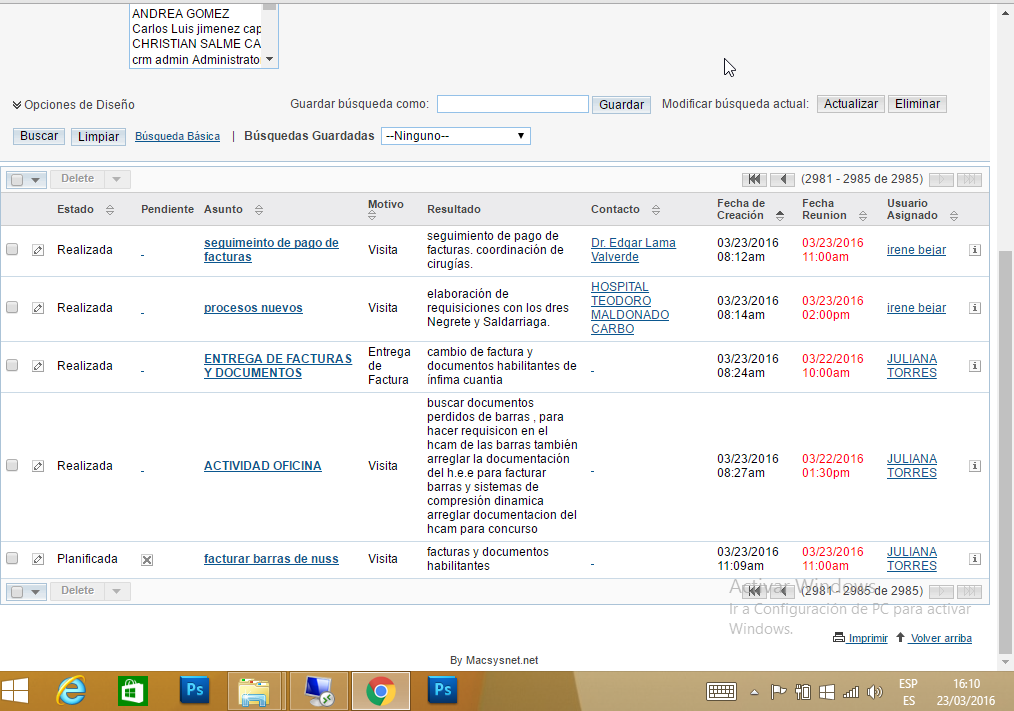1014x711 pixels.
Task: Click info icon for 'facturar barras de nuss' row
Action: (x=975, y=559)
